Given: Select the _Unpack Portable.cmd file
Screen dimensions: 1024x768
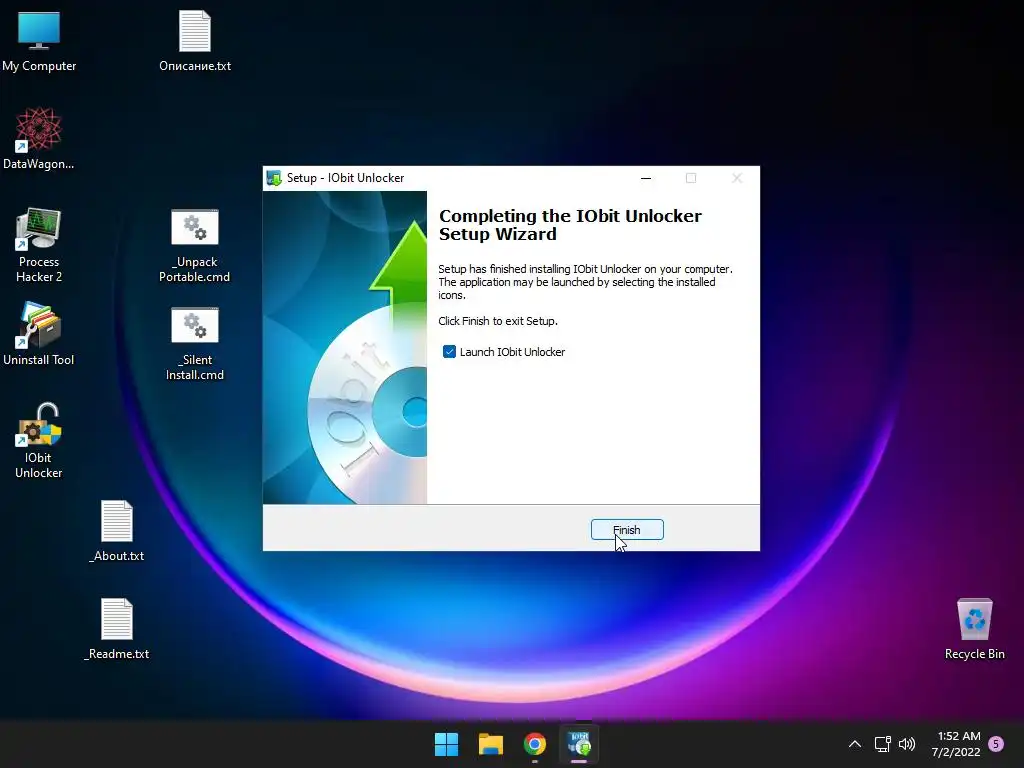Looking at the screenshot, I should [195, 246].
